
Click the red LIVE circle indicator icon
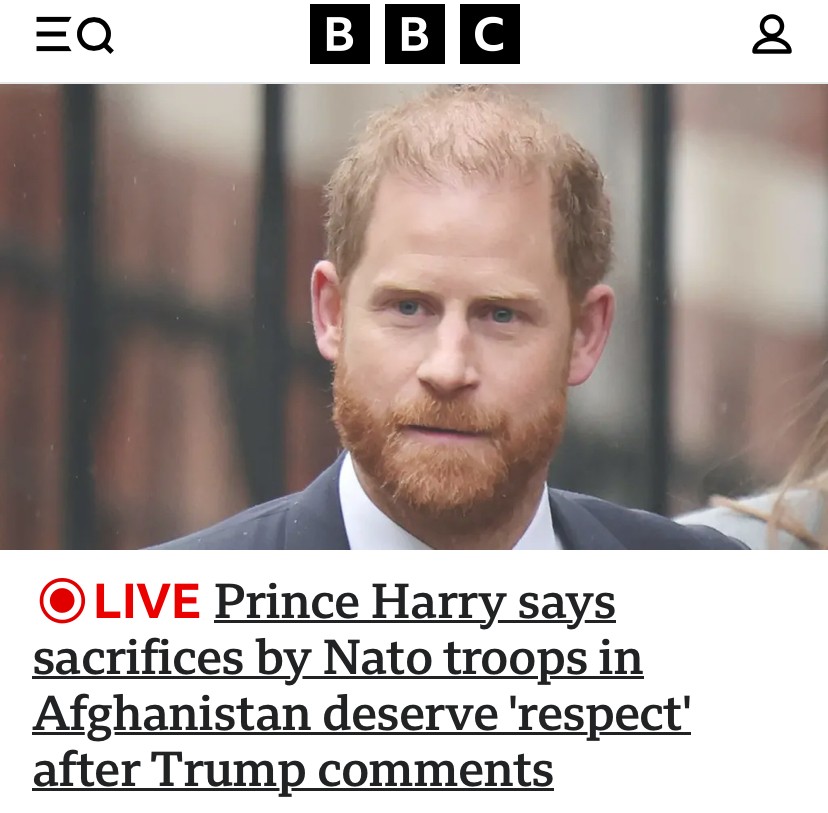tap(62, 600)
